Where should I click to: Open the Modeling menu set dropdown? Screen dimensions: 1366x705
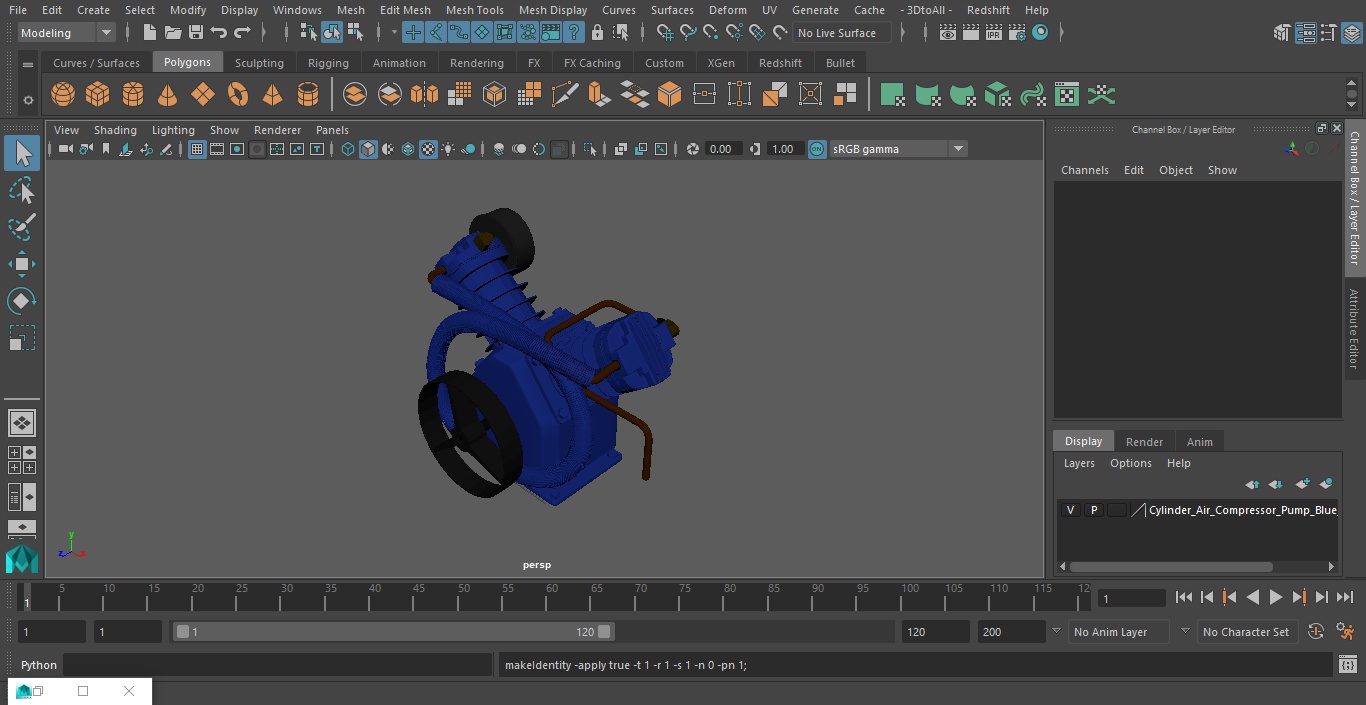coord(67,33)
